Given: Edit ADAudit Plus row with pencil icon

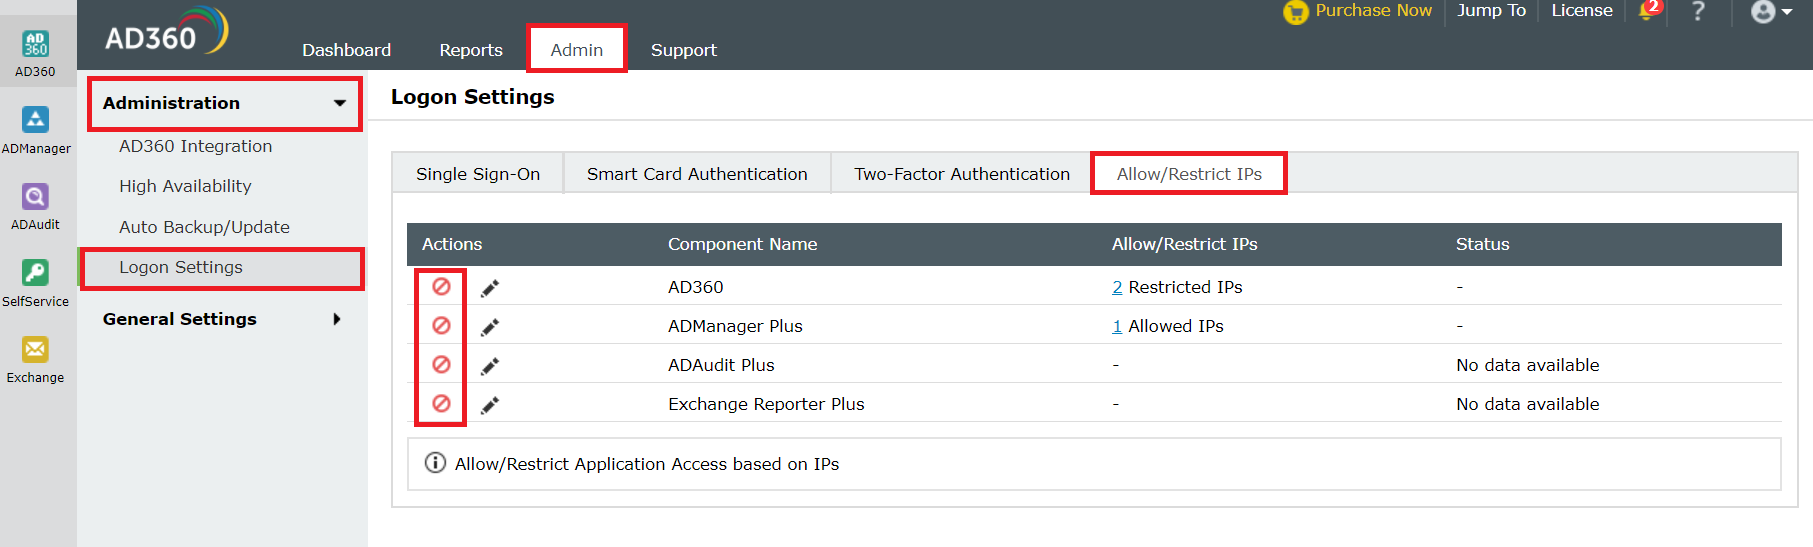Looking at the screenshot, I should click(490, 366).
